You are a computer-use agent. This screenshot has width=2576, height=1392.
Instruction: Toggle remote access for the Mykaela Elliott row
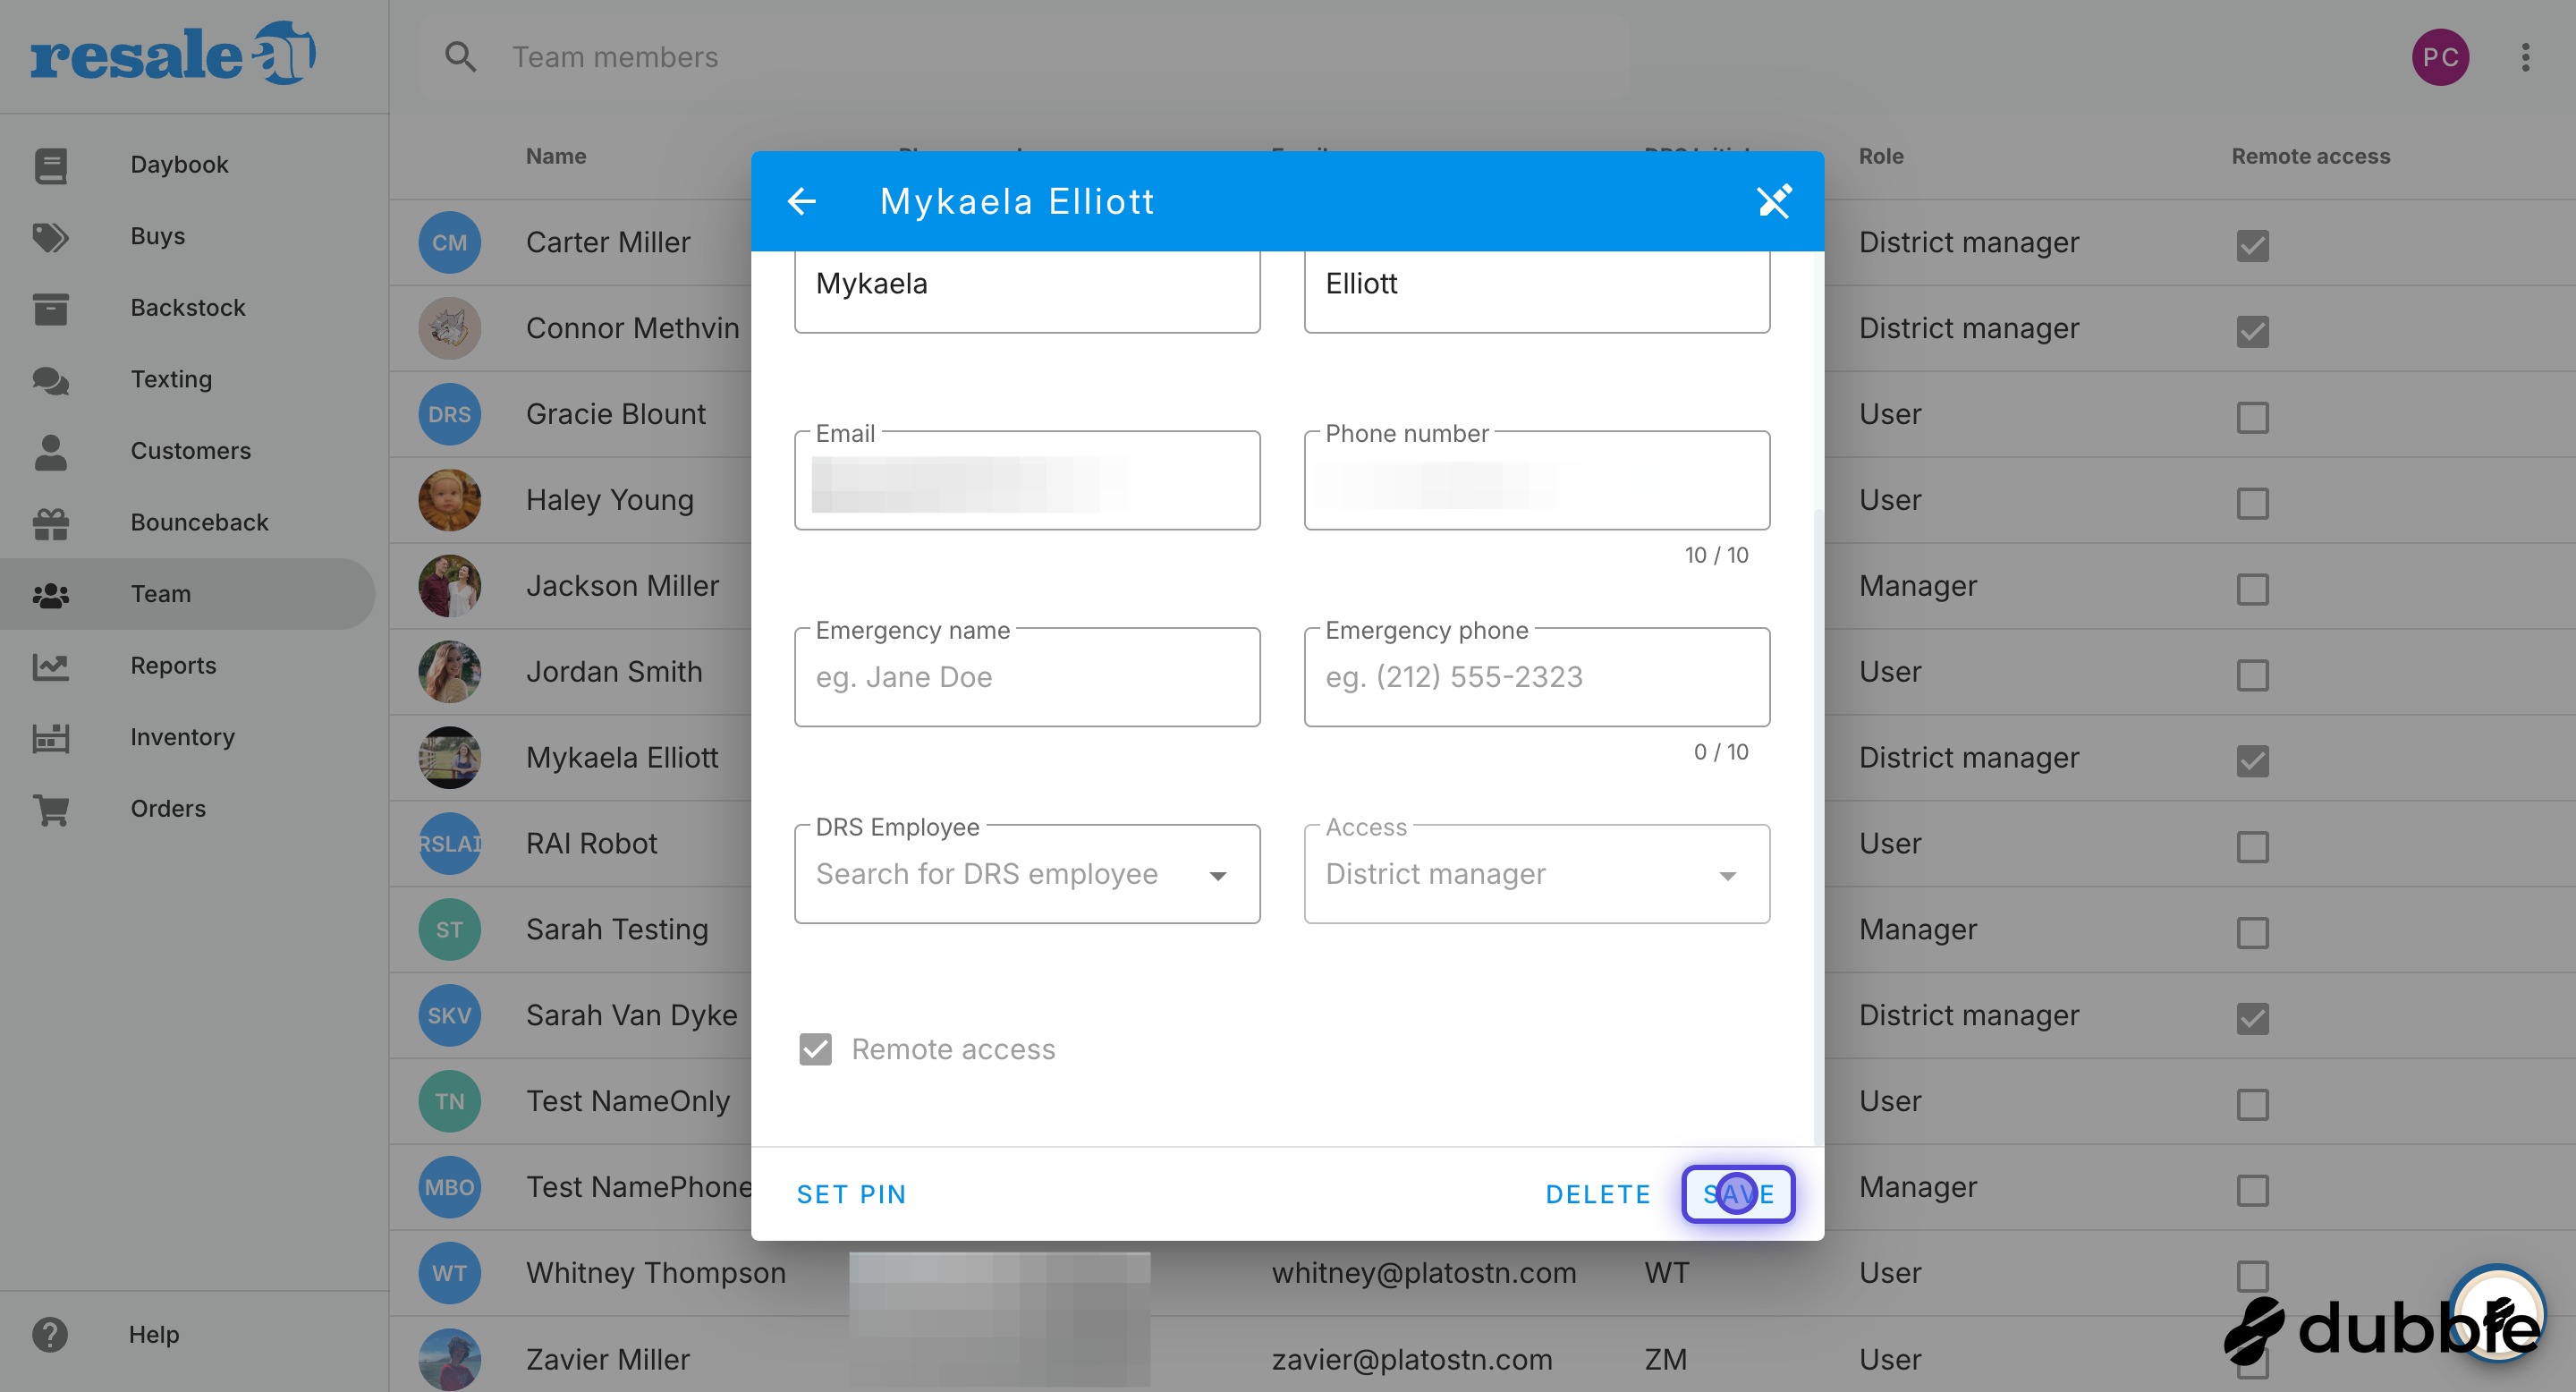[x=2252, y=761]
